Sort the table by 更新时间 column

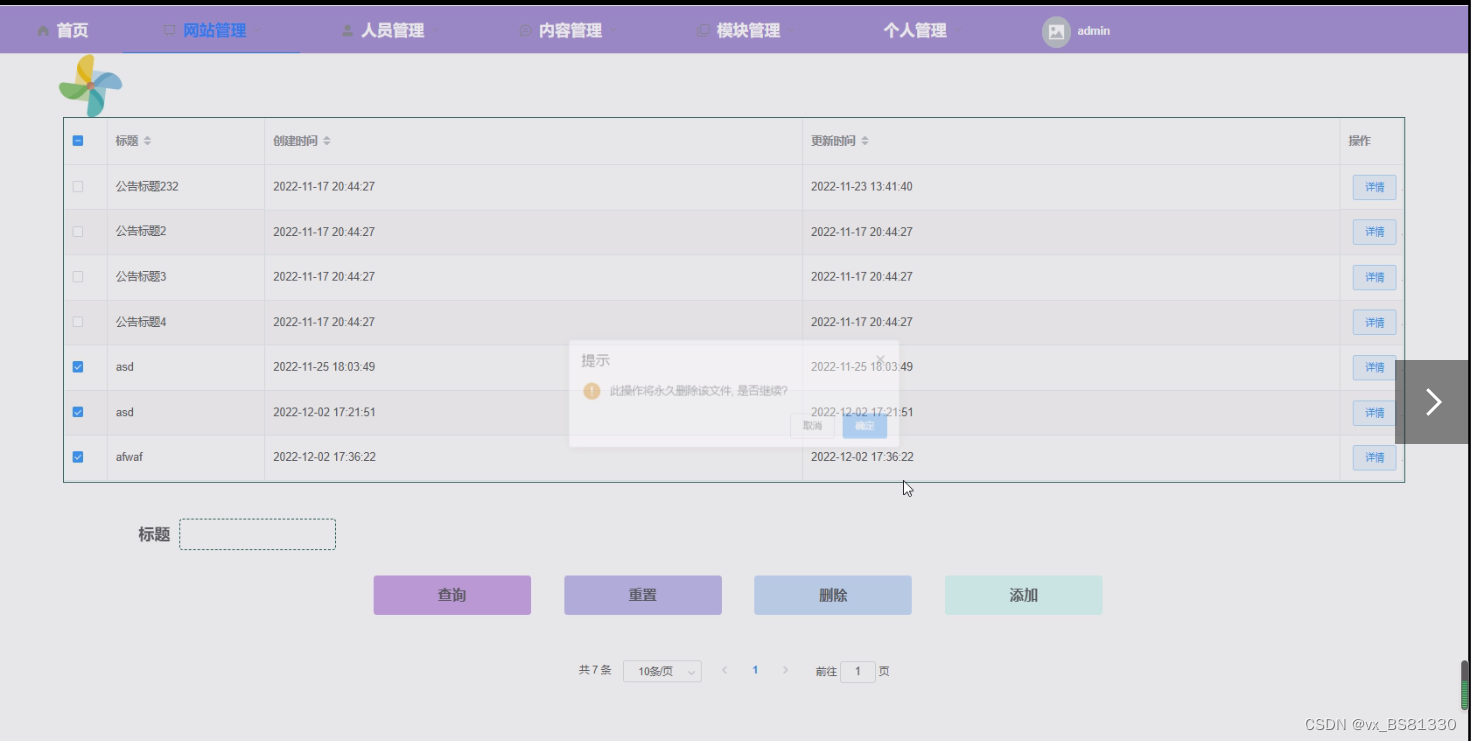click(864, 141)
